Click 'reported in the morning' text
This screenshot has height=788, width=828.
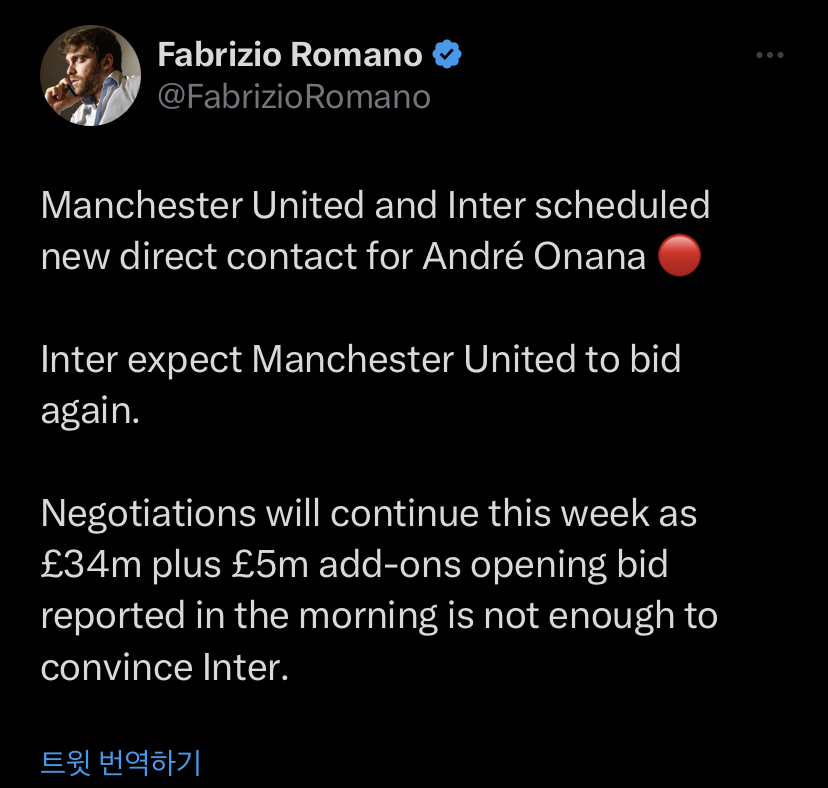[x=239, y=616]
